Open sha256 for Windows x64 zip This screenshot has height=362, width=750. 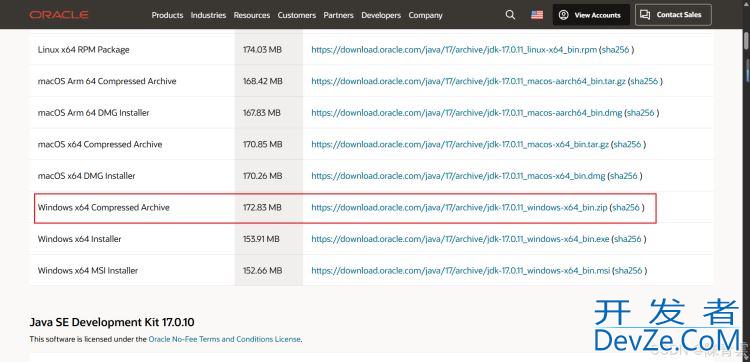[x=626, y=208]
